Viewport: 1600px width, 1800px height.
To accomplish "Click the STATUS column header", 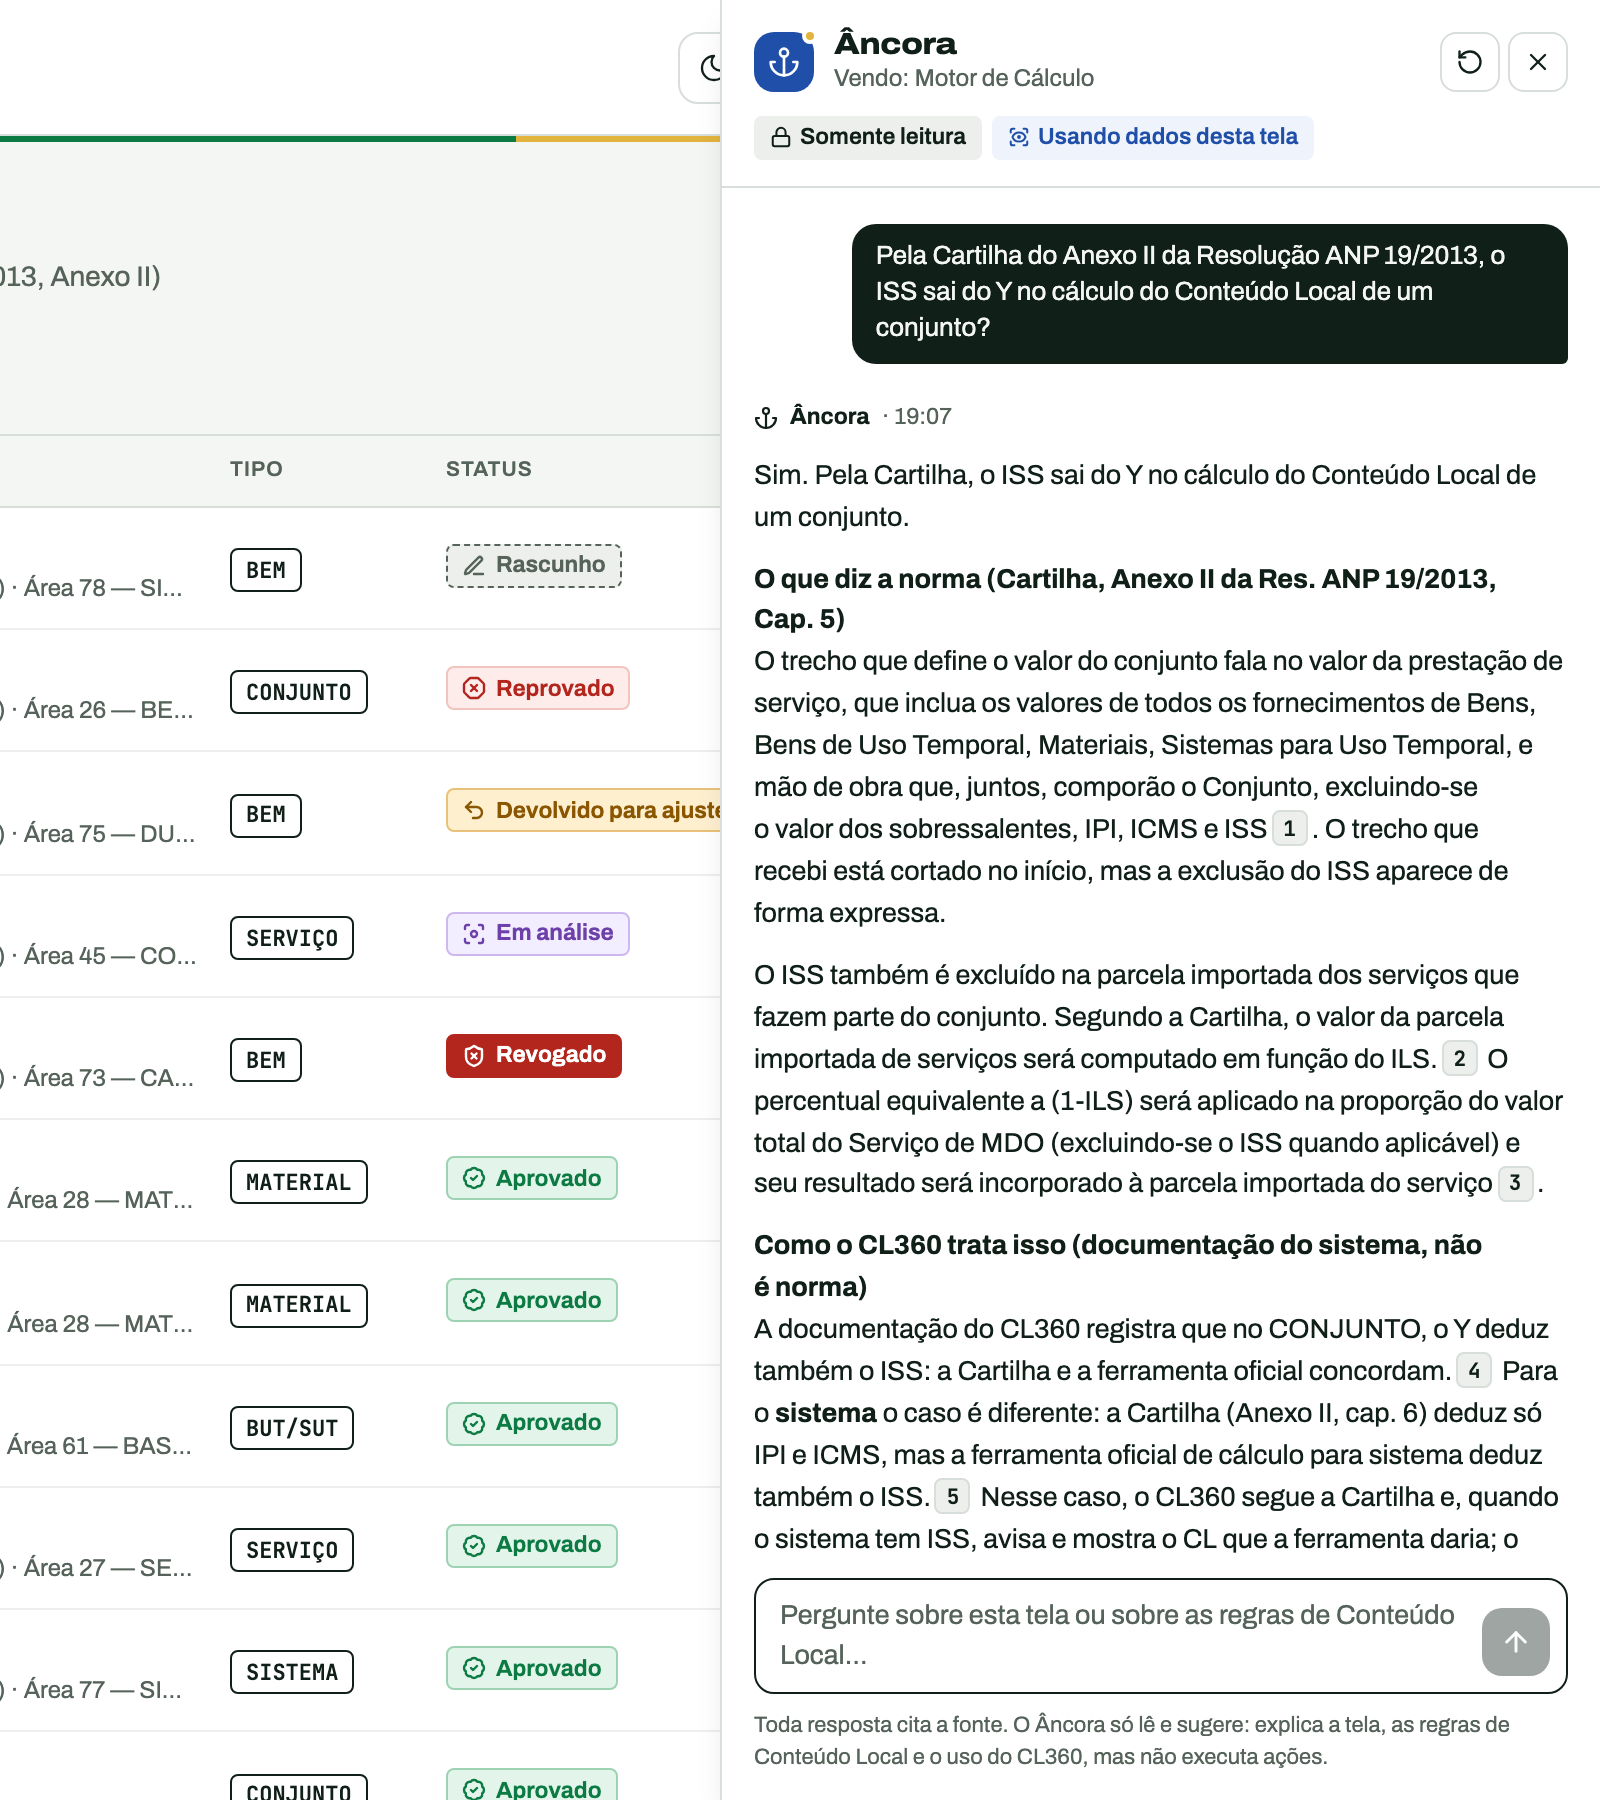I will (488, 469).
